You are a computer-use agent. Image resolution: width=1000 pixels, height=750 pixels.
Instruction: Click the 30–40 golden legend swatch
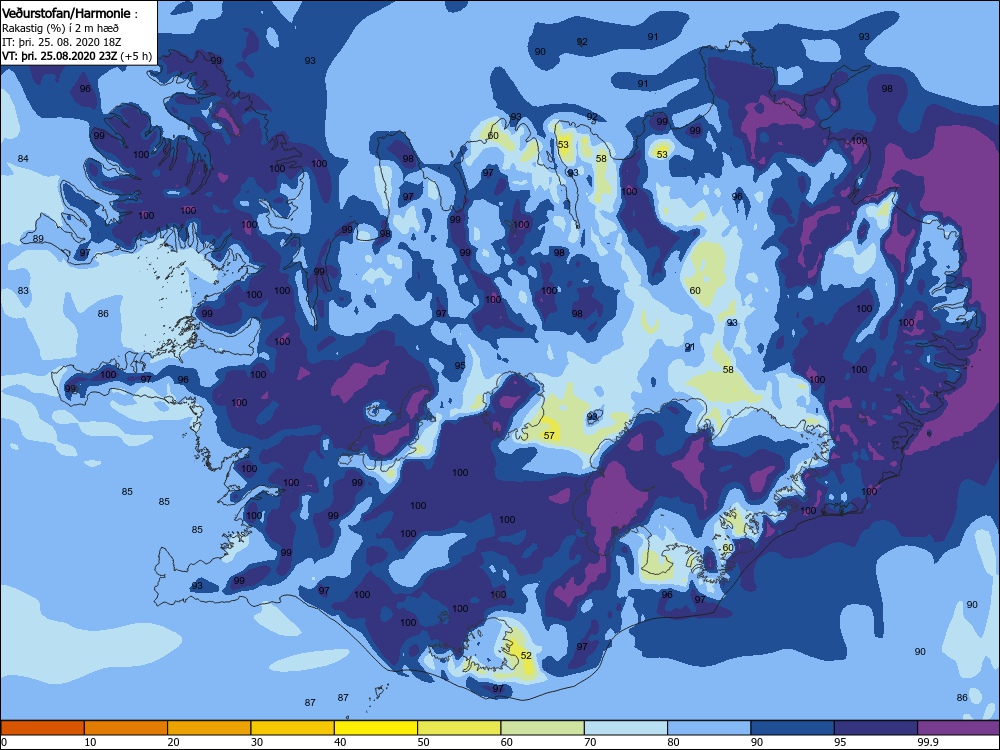click(293, 728)
